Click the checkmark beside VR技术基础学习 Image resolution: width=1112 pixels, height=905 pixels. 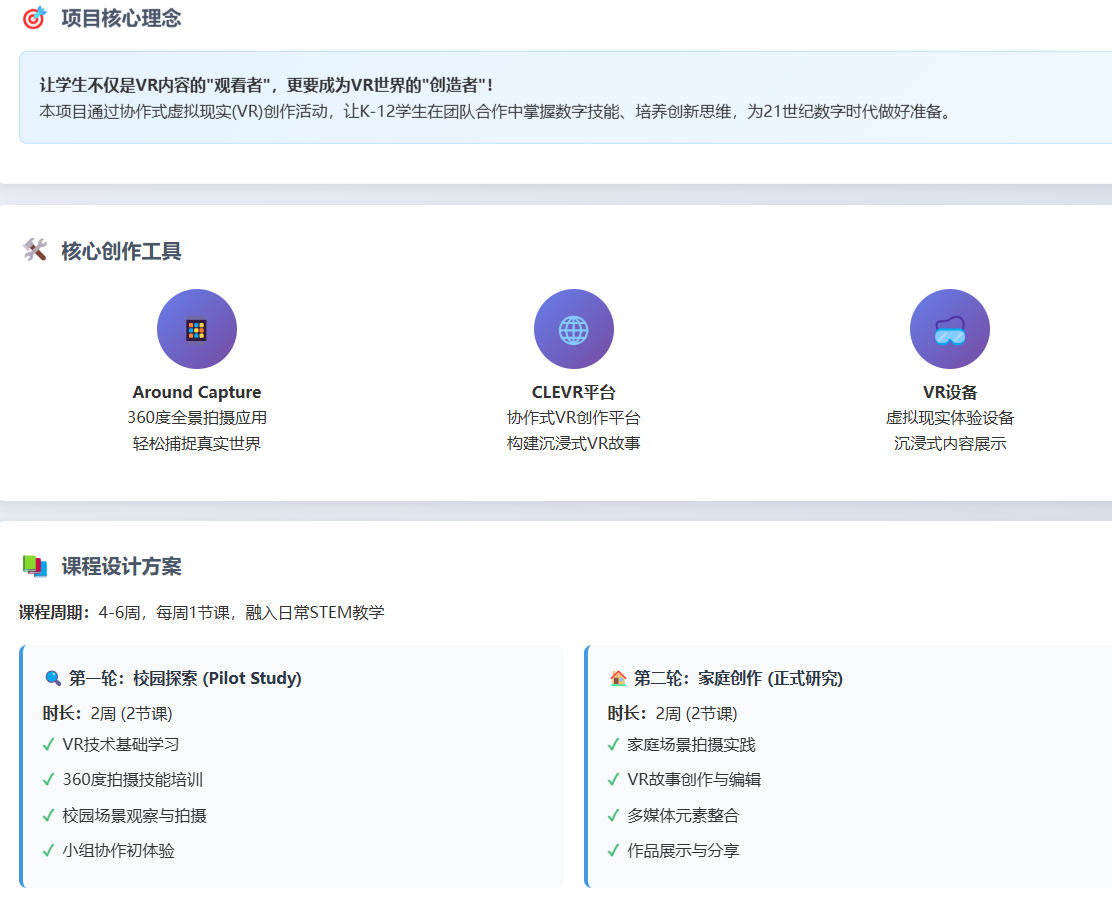48,744
